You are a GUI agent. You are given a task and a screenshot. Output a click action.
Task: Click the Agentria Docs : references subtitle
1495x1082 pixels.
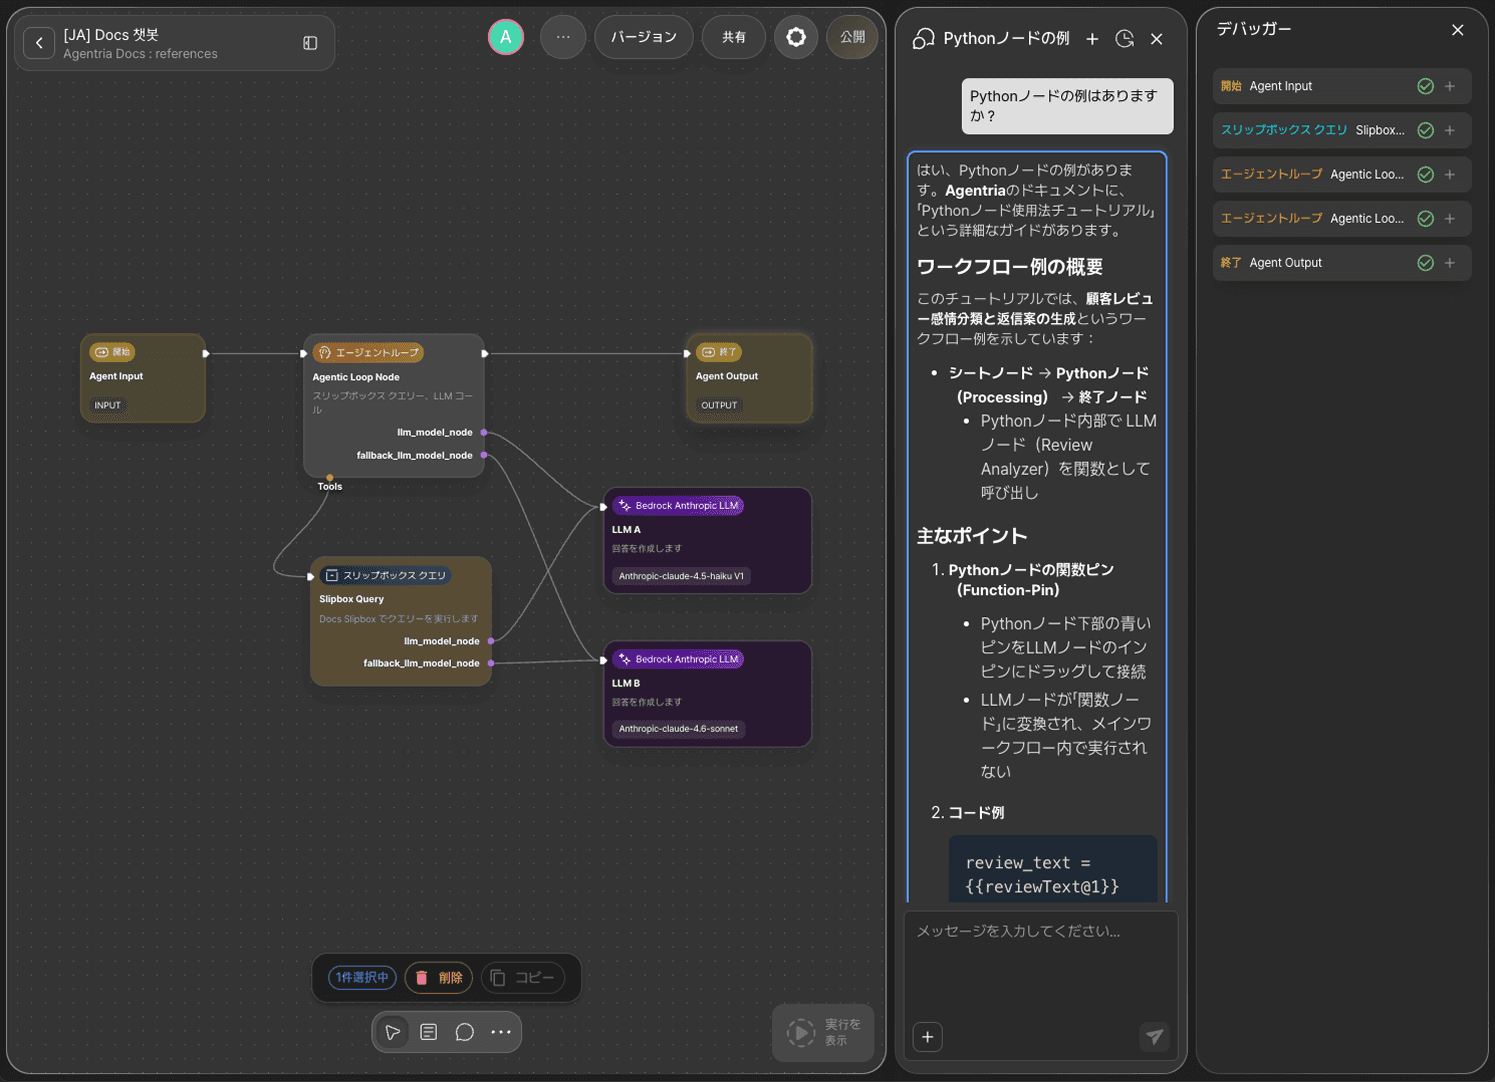coord(140,54)
